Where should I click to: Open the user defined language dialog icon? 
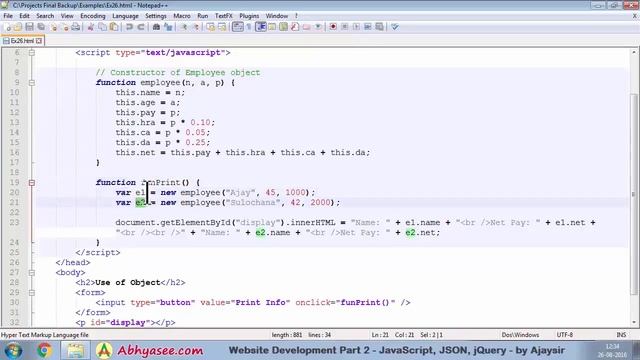click(x=272, y=27)
